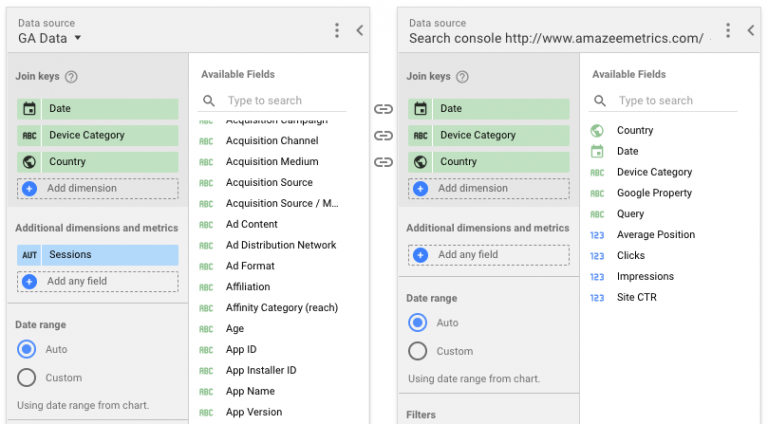Select Custom date range for Search console
This screenshot has height=424, width=768.
[418, 351]
